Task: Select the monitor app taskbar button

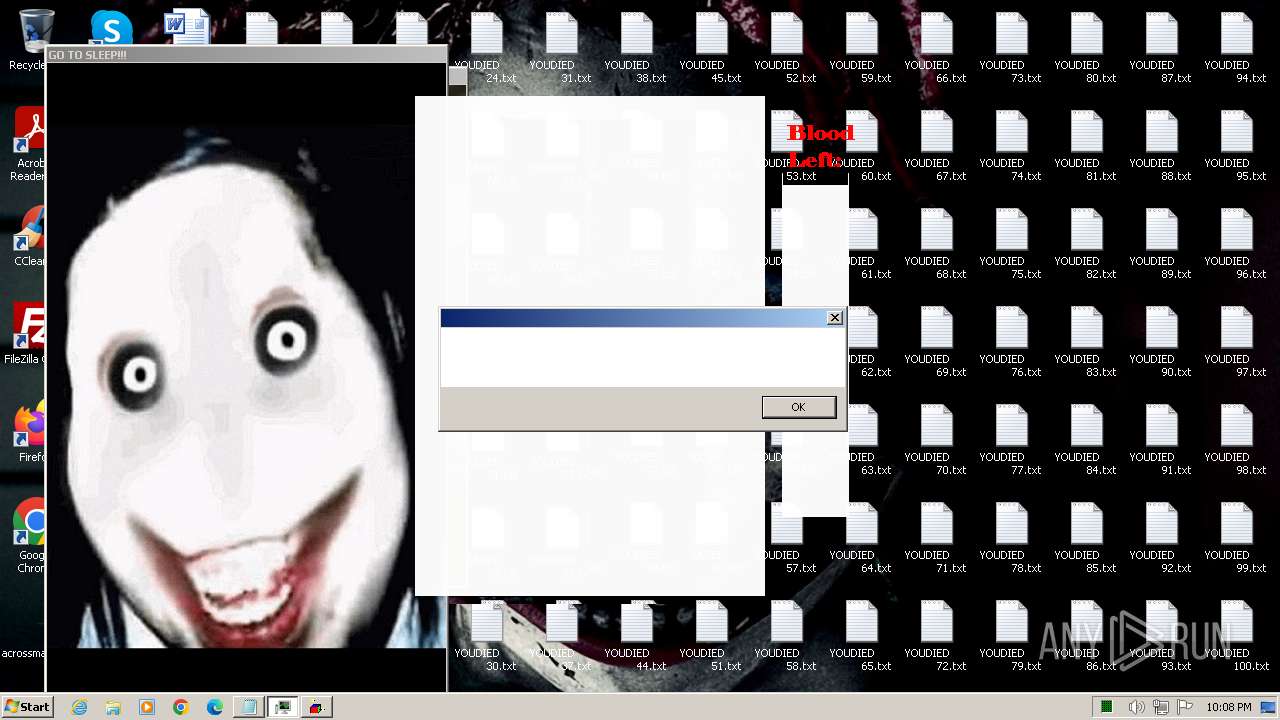Action: click(x=283, y=707)
